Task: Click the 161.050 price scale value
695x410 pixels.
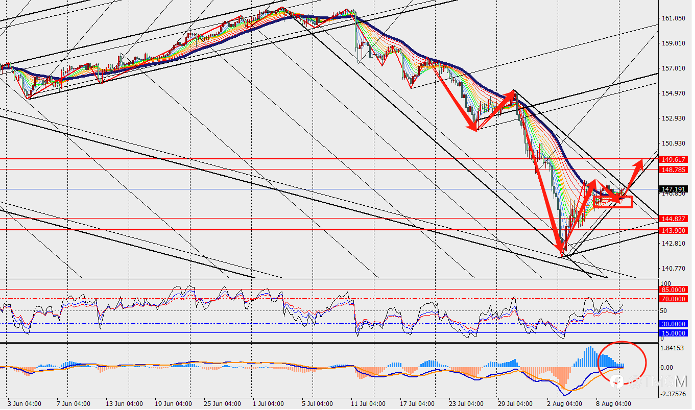Action: (673, 19)
